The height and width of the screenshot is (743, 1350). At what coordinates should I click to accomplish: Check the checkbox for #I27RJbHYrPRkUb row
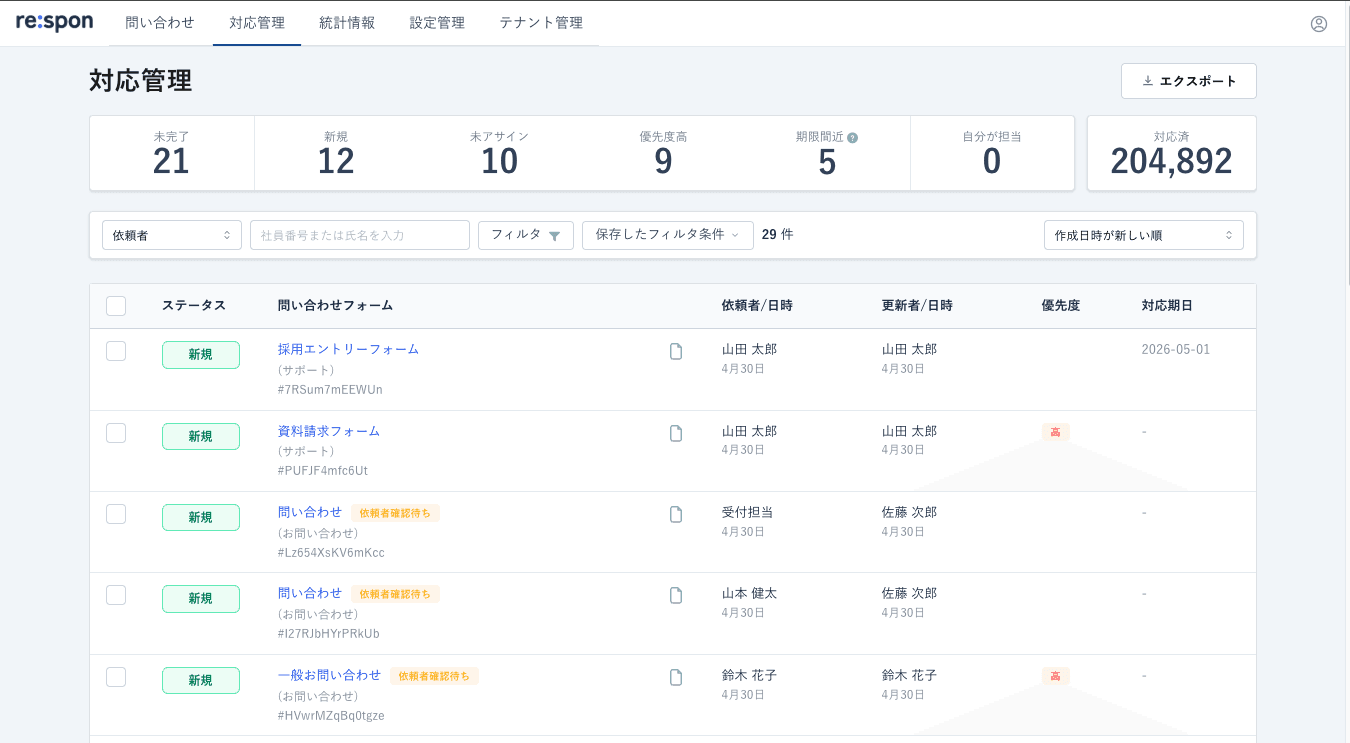(x=116, y=595)
